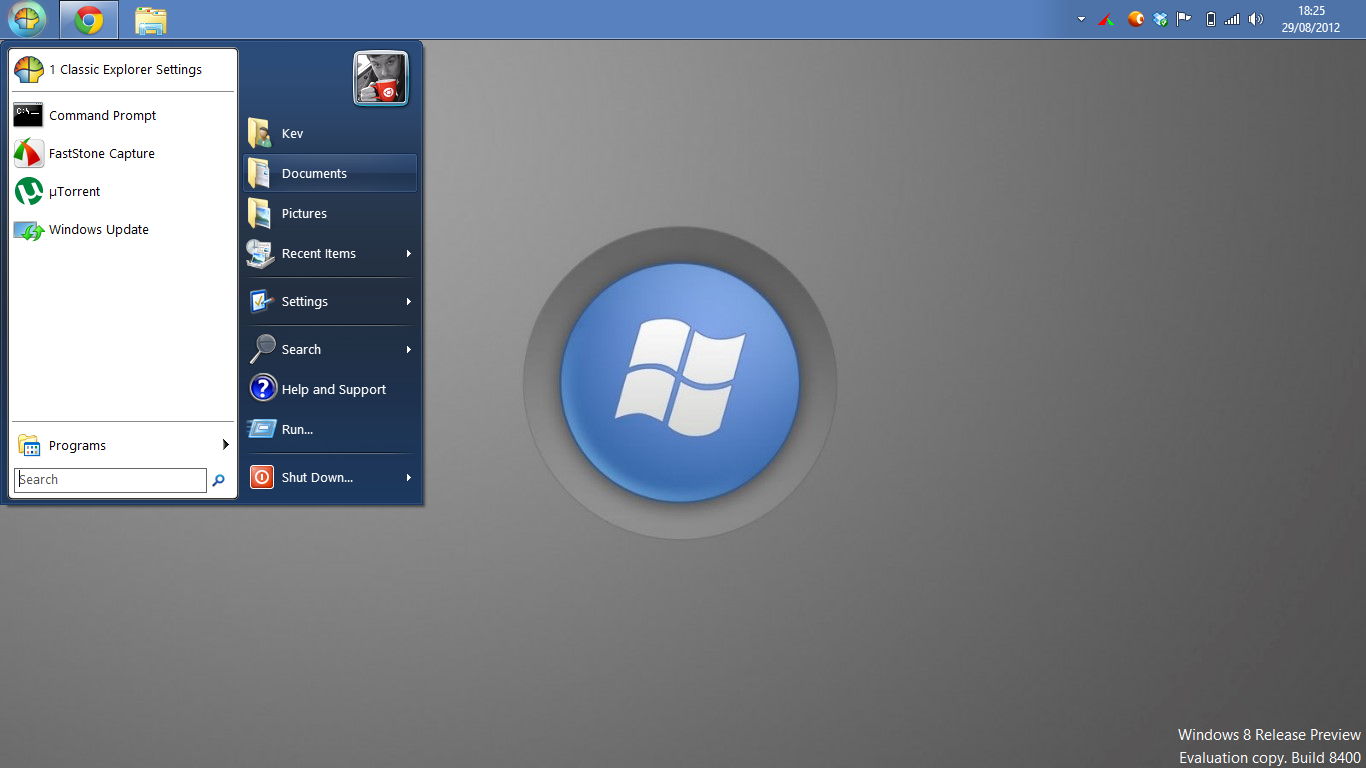Screen dimensions: 1366x768
Task: Click the Chrome icon on the taskbar
Action: click(x=89, y=20)
